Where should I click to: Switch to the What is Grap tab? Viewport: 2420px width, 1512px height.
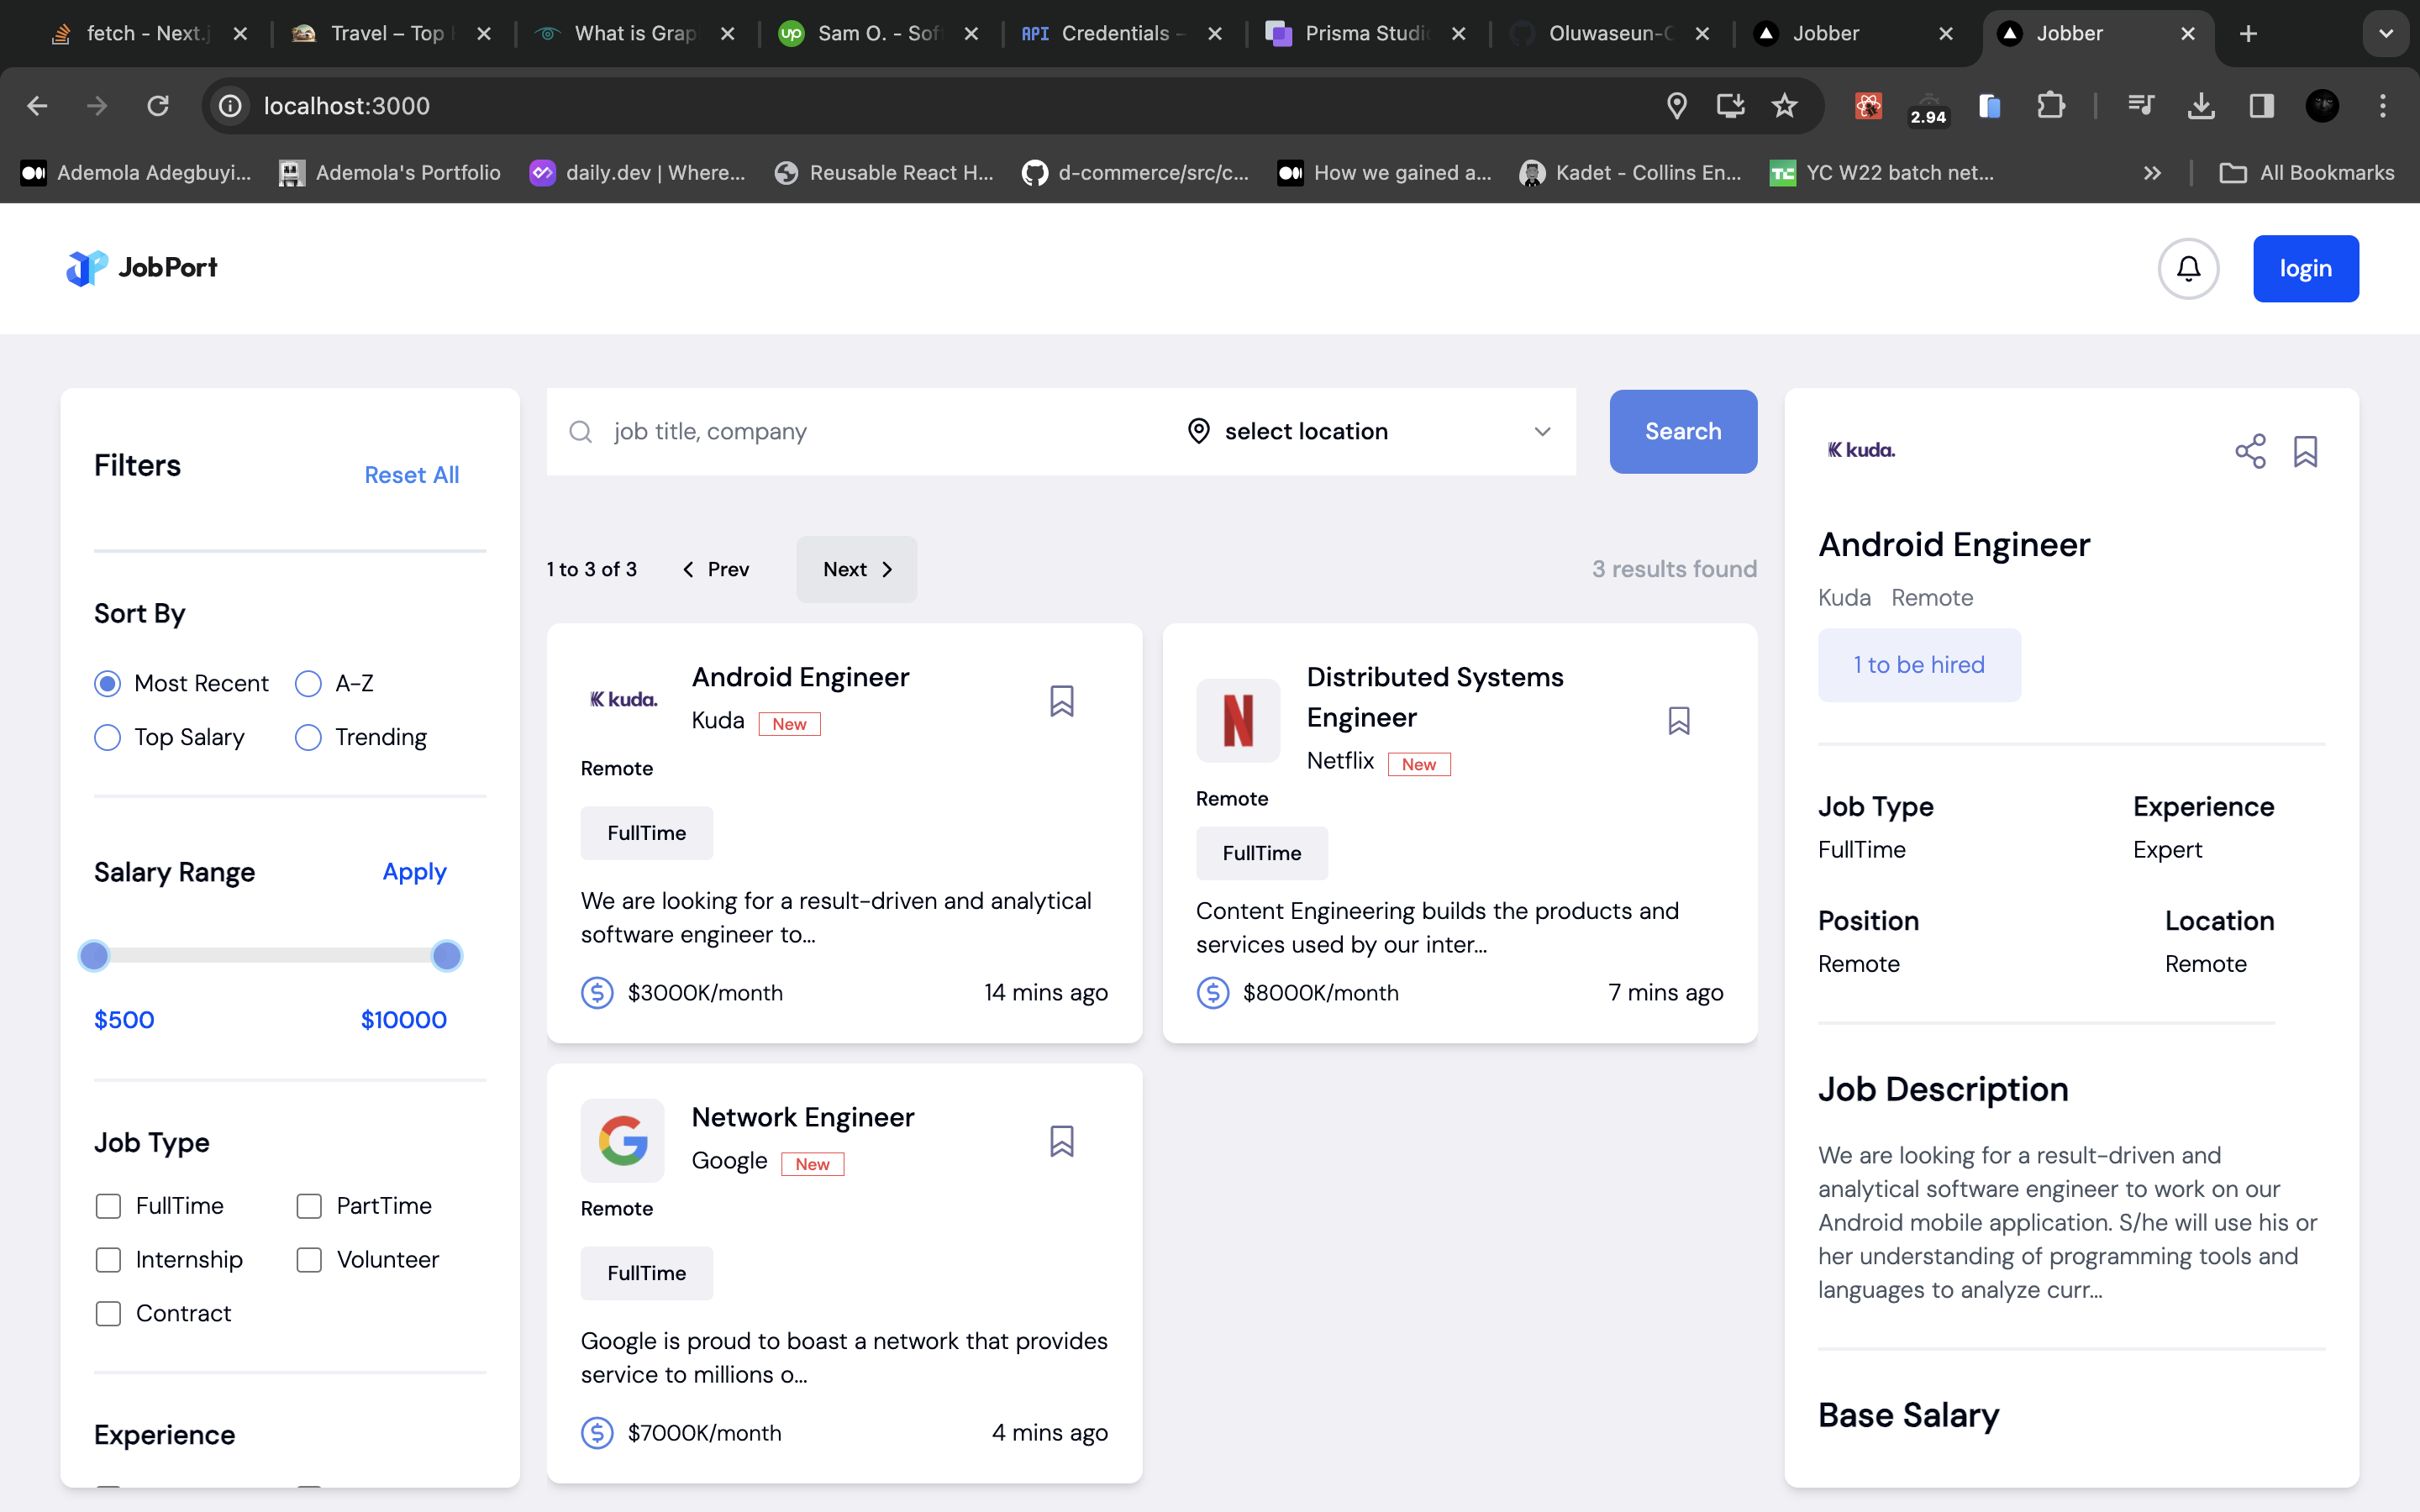(634, 33)
